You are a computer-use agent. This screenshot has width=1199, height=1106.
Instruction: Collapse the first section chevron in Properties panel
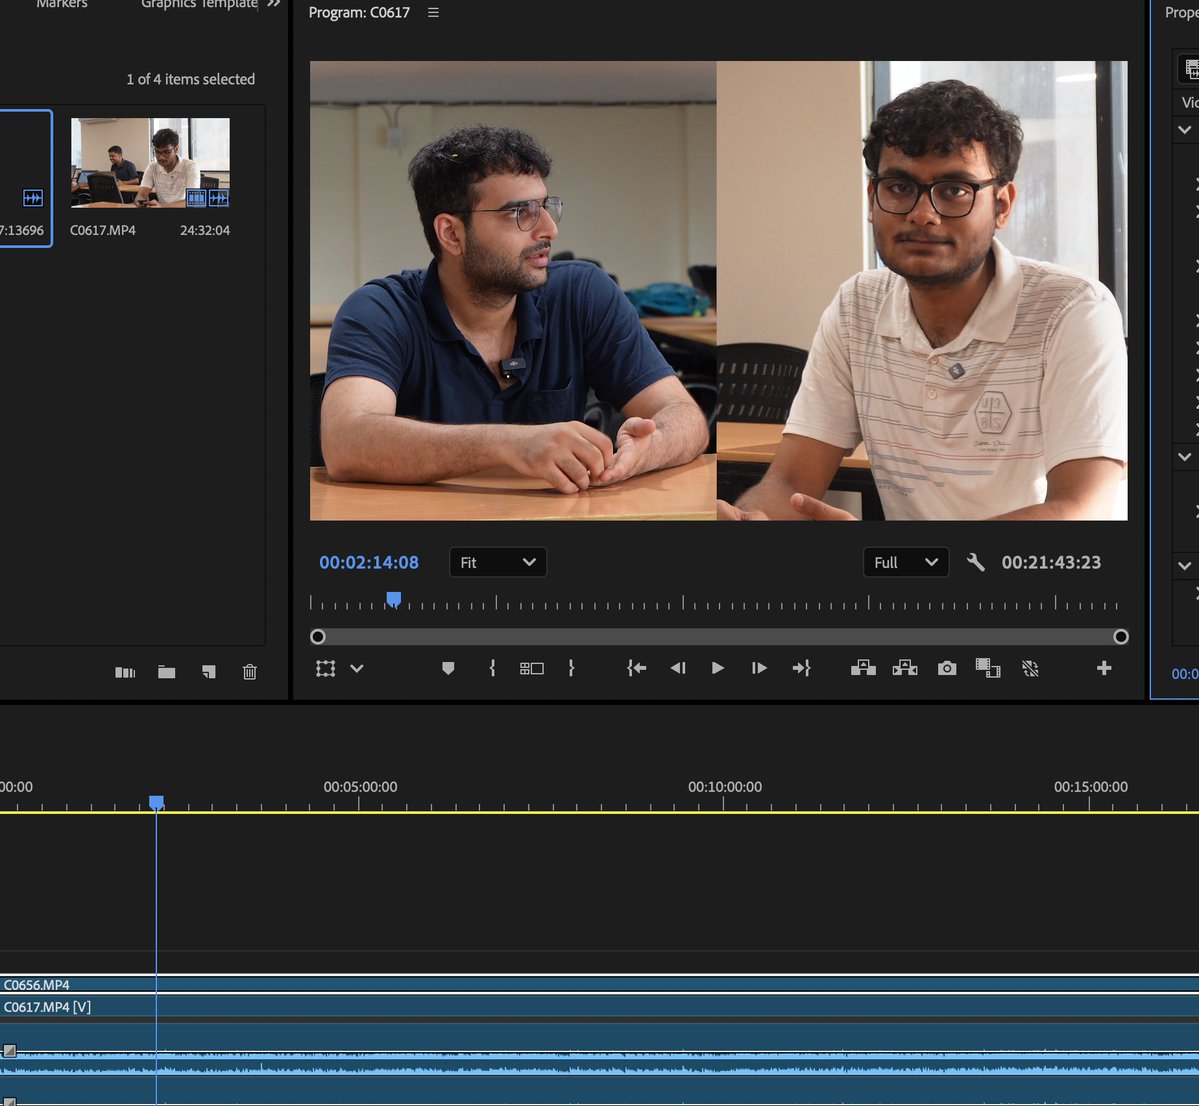point(1184,130)
